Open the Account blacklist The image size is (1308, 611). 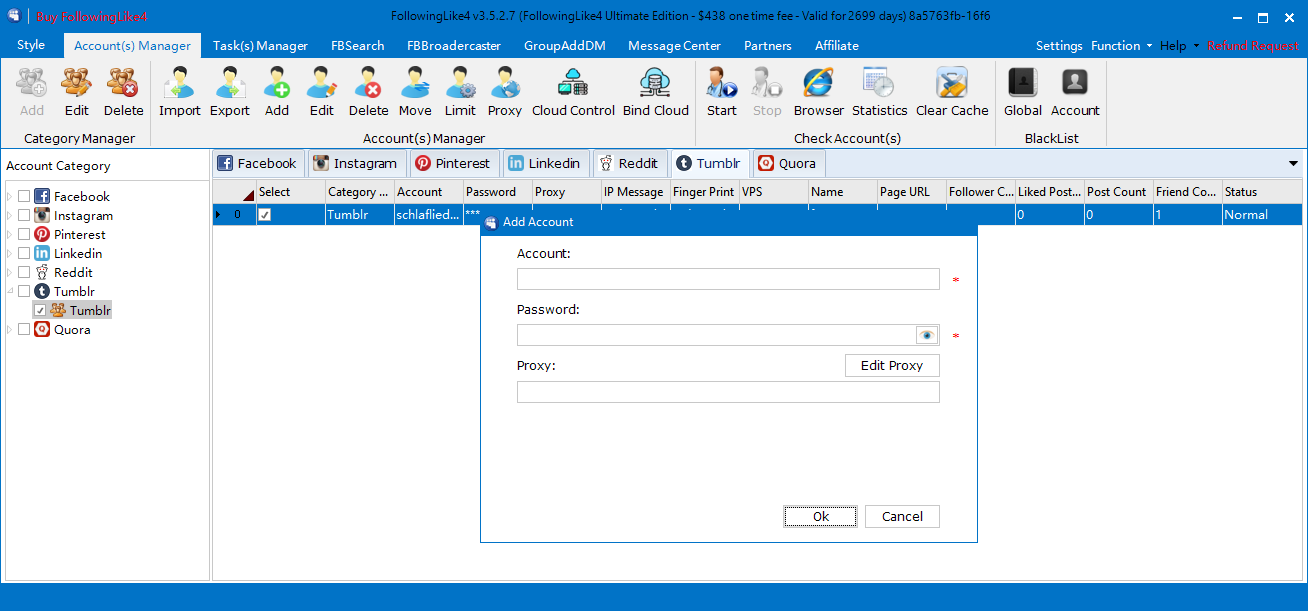(1075, 92)
